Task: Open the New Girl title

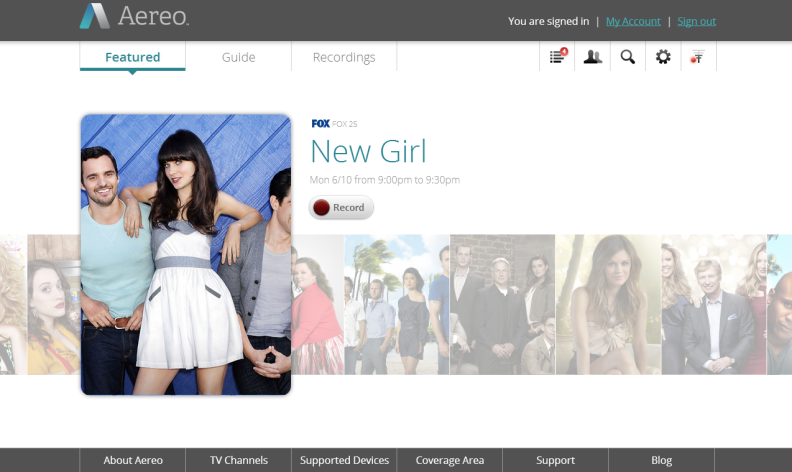Action: [368, 151]
